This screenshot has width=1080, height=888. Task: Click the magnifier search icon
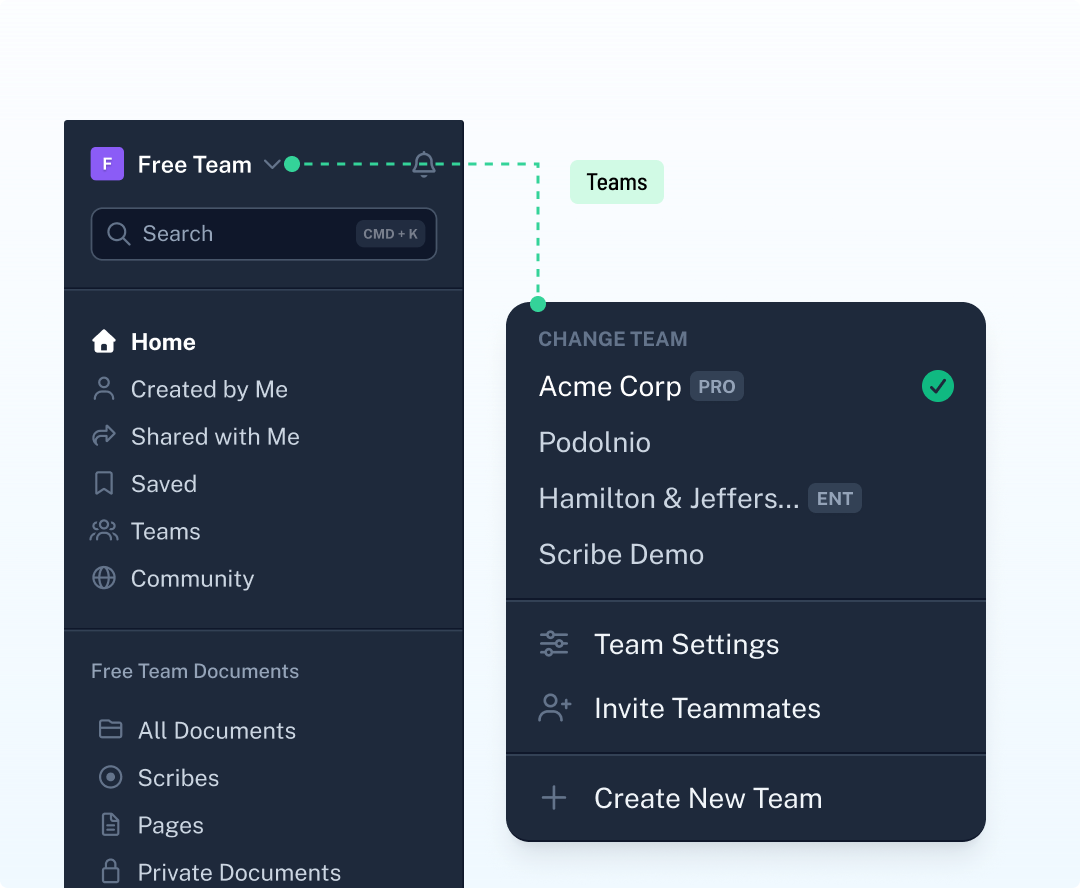(118, 234)
